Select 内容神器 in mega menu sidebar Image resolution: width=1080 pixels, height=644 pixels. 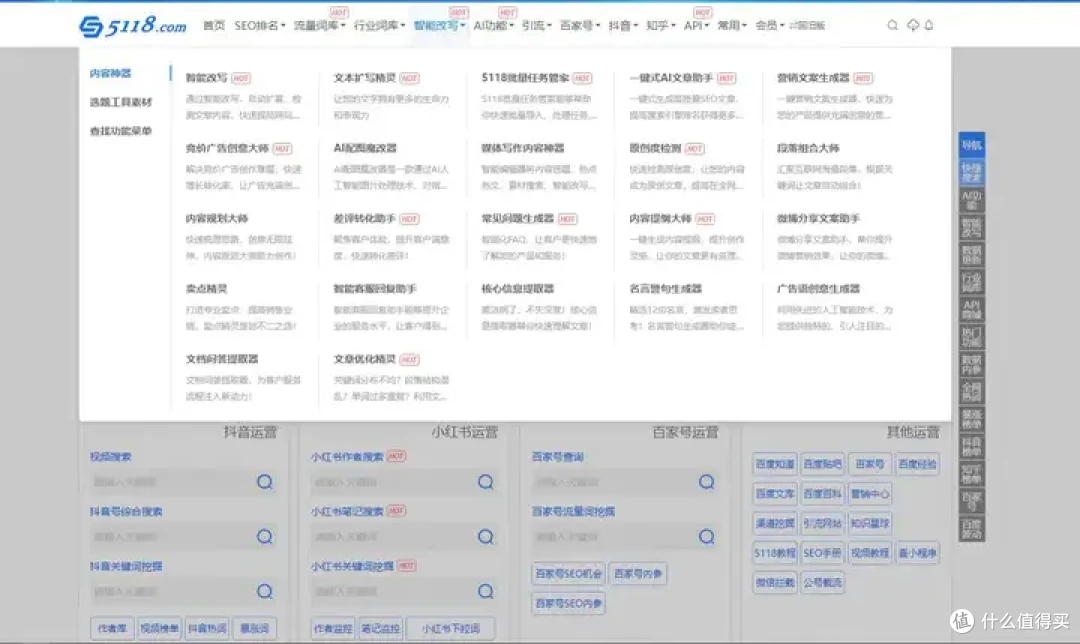pos(110,73)
